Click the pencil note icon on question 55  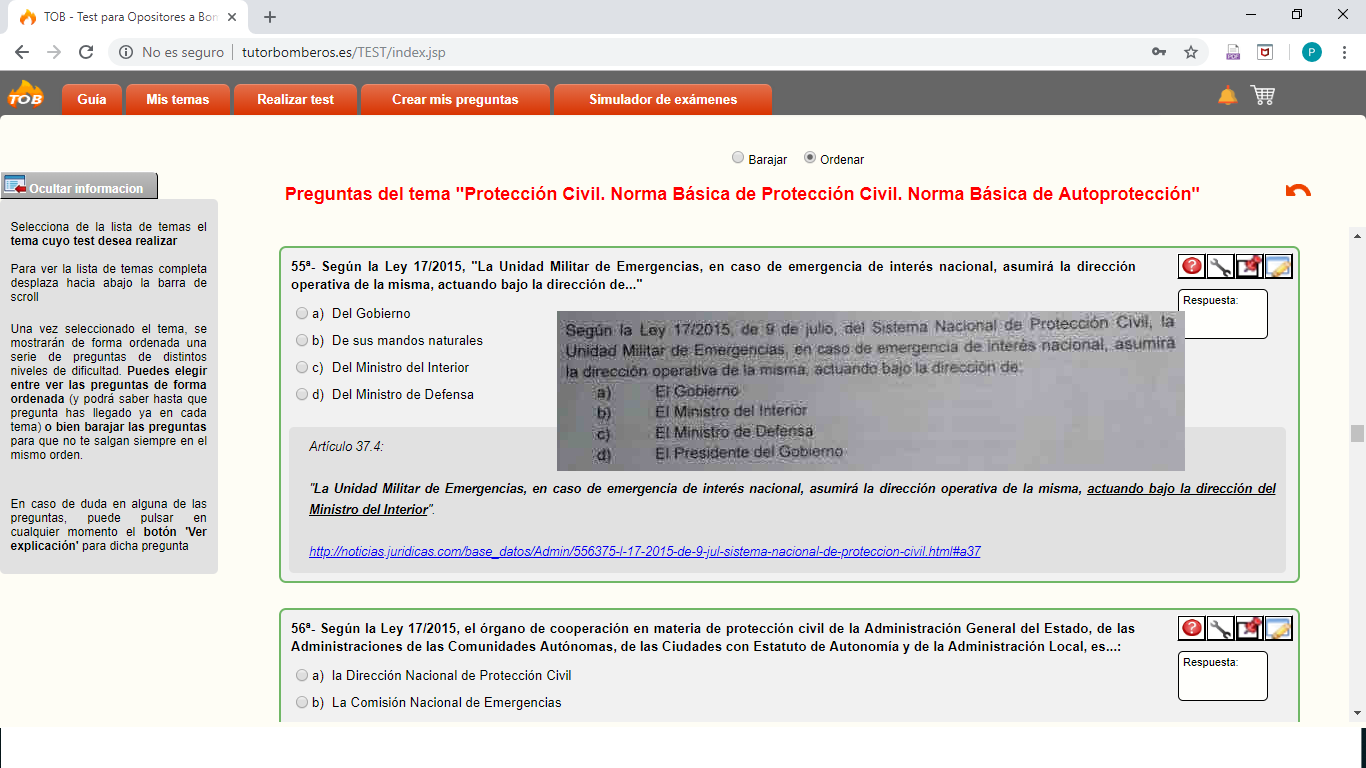pos(1279,266)
